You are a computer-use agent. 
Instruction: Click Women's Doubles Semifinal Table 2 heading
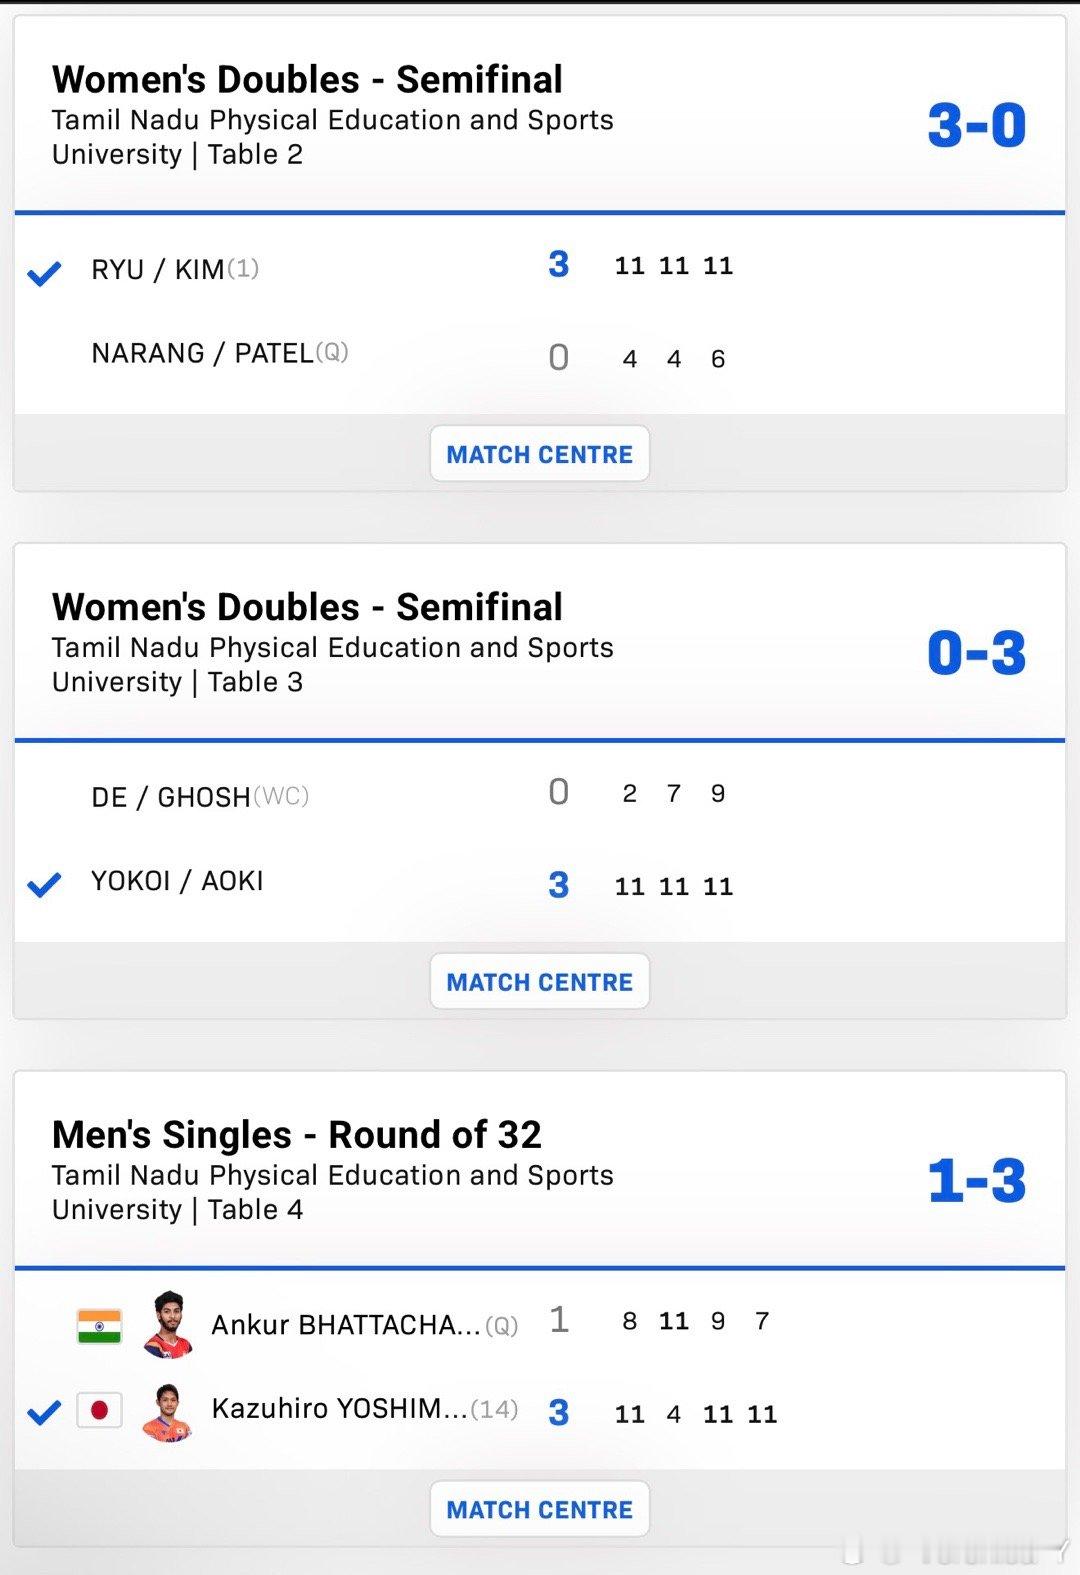click(307, 80)
